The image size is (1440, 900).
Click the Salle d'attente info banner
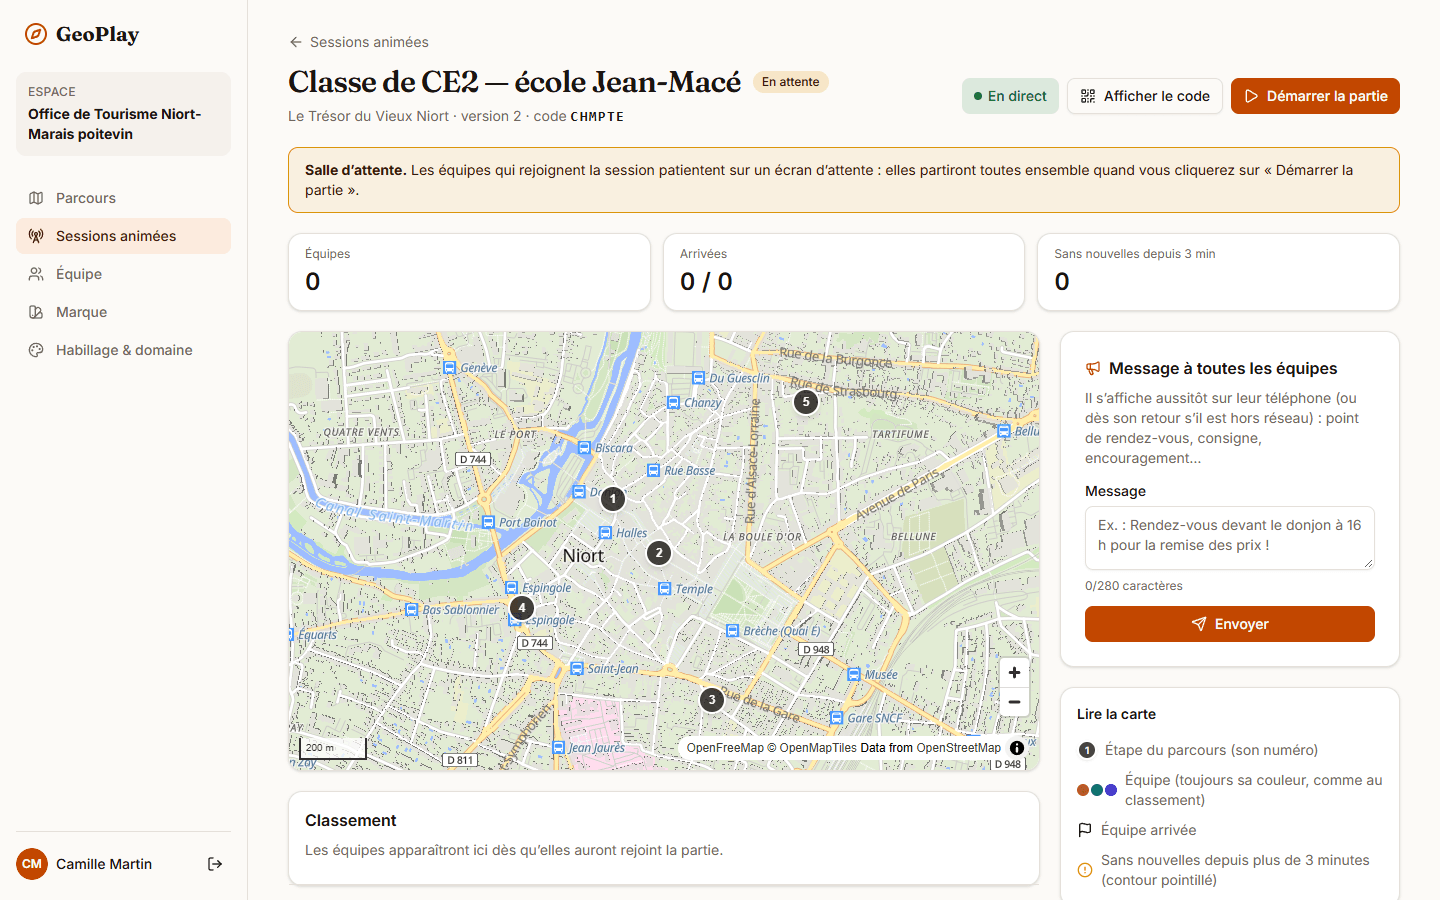click(x=844, y=180)
